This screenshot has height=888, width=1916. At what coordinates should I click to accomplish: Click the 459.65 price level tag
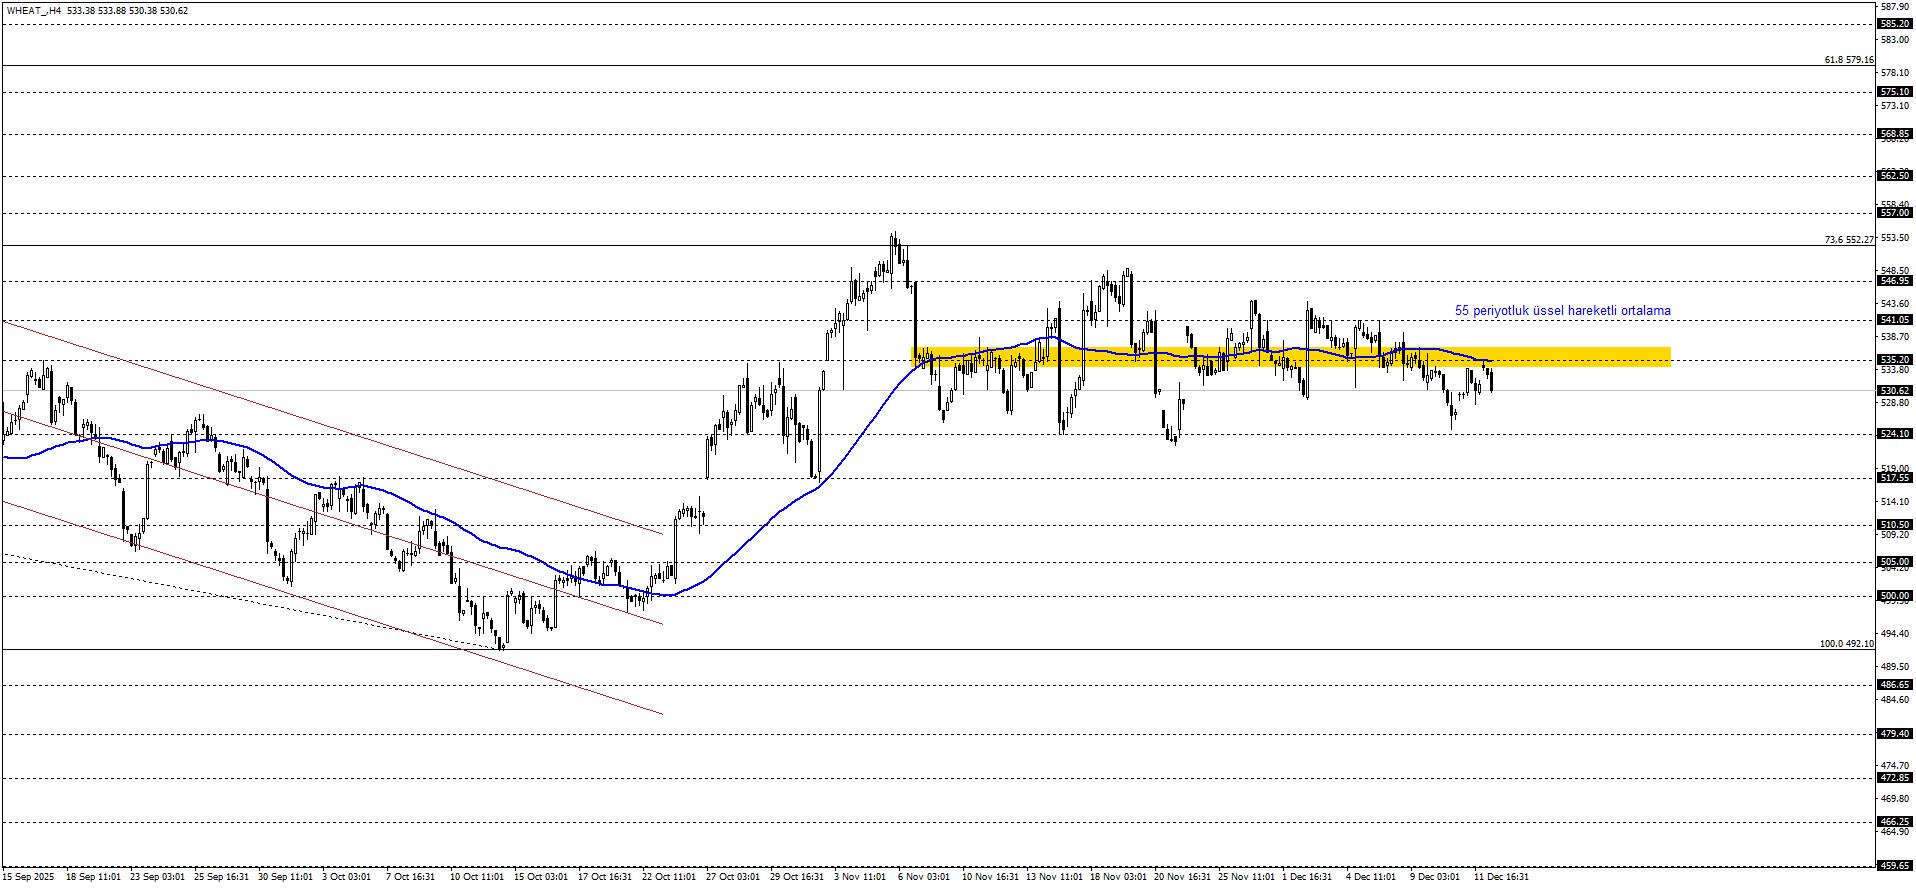click(x=1895, y=866)
